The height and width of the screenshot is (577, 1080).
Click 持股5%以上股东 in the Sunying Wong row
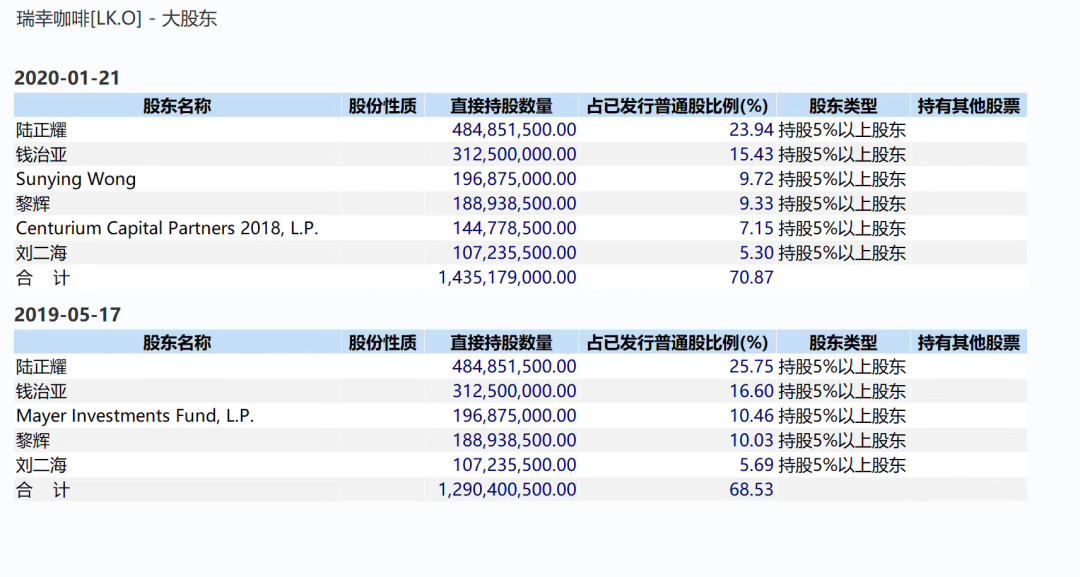(x=842, y=180)
